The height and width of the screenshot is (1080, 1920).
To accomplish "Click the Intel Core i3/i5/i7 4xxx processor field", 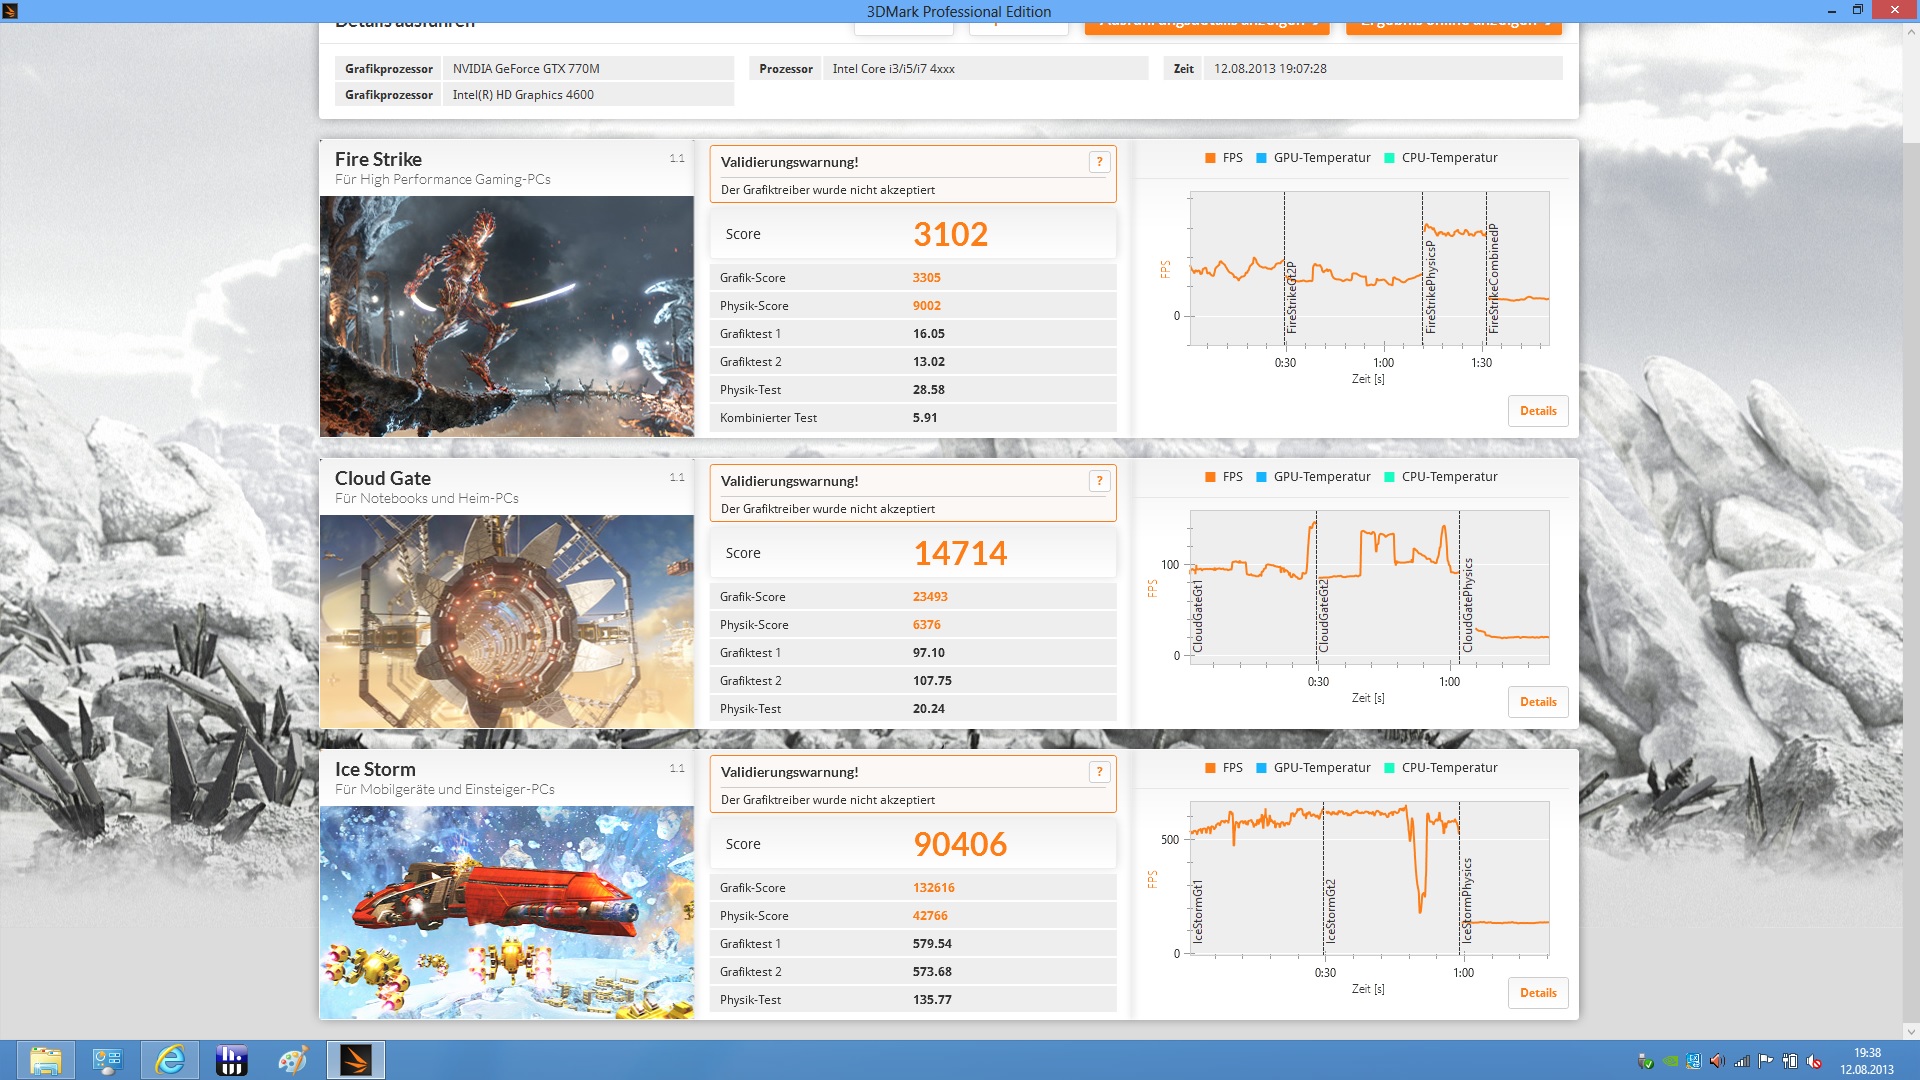I will coord(985,68).
